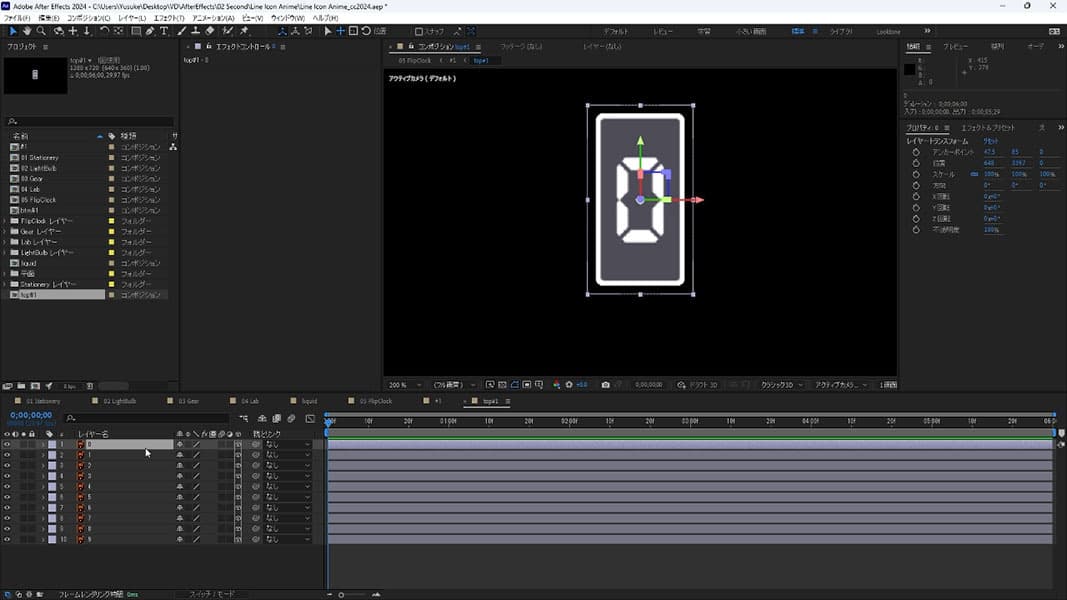Hide layer 1 with its eye icon

(x=7, y=444)
